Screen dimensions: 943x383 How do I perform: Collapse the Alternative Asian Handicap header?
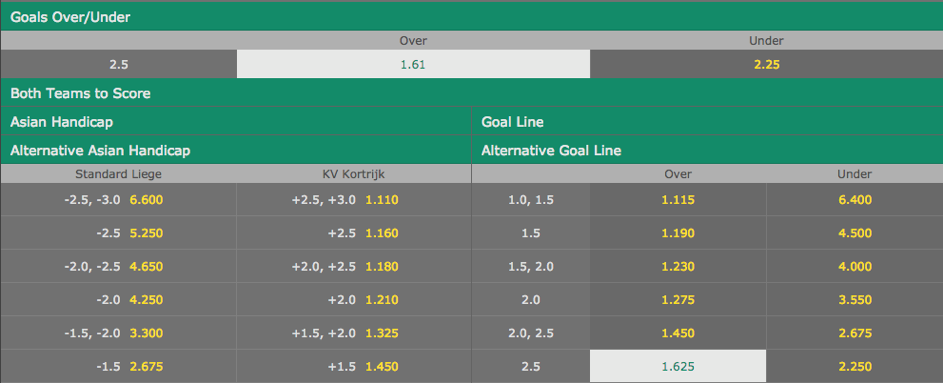(x=236, y=150)
